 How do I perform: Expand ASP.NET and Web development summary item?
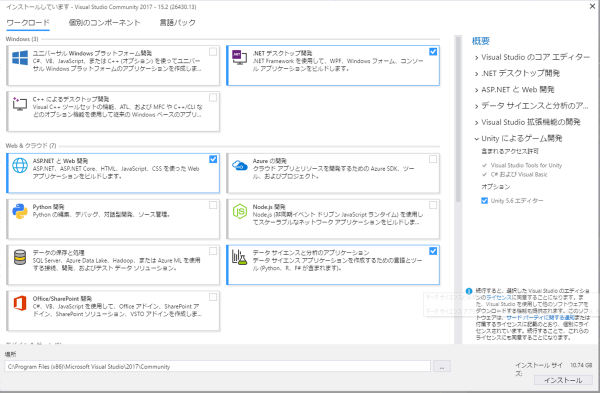coord(476,90)
